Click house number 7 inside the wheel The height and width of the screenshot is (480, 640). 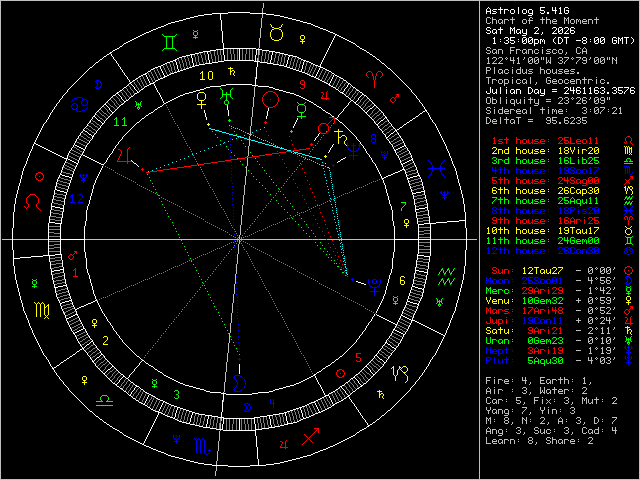[403, 207]
